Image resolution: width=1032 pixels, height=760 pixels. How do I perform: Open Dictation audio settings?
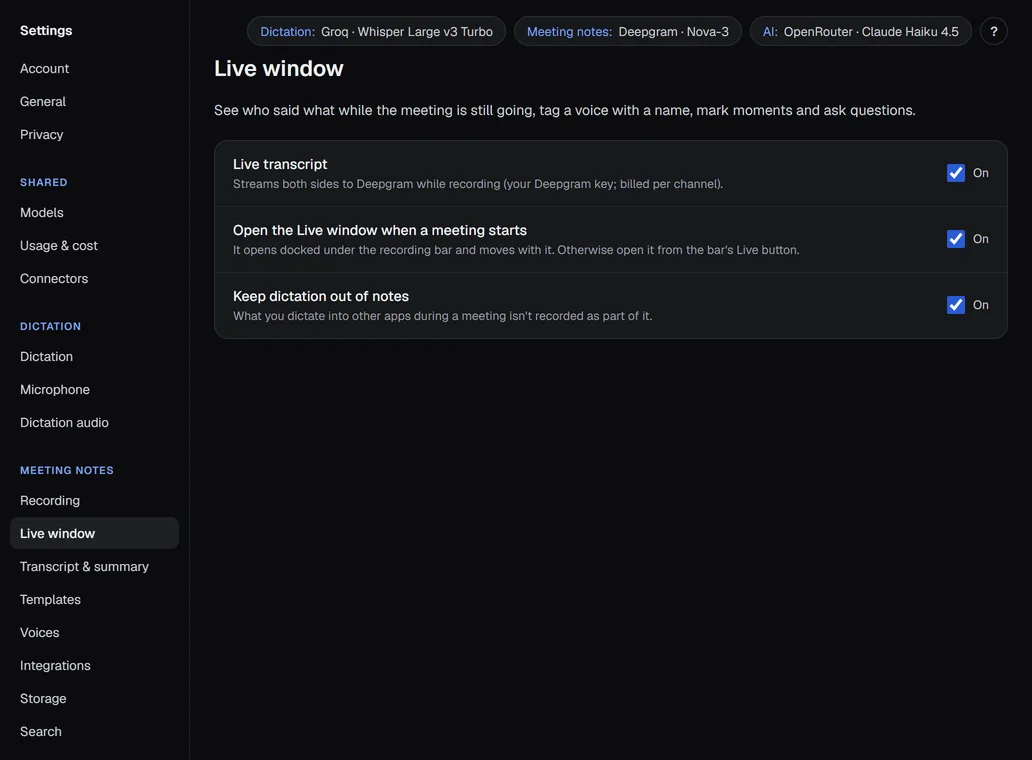tap(94, 422)
